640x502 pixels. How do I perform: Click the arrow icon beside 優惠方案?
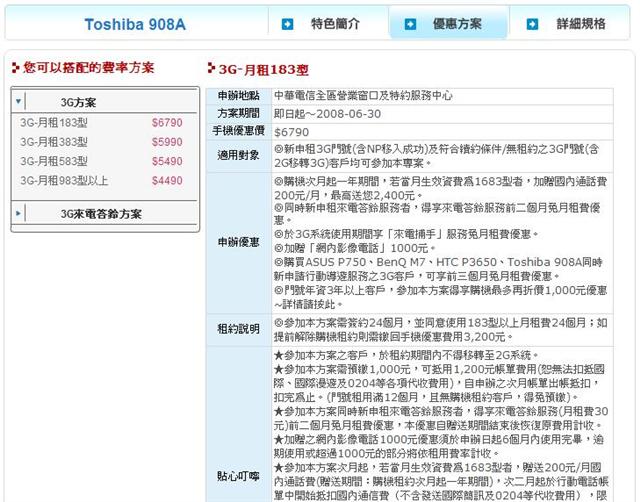pyautogui.click(x=410, y=24)
